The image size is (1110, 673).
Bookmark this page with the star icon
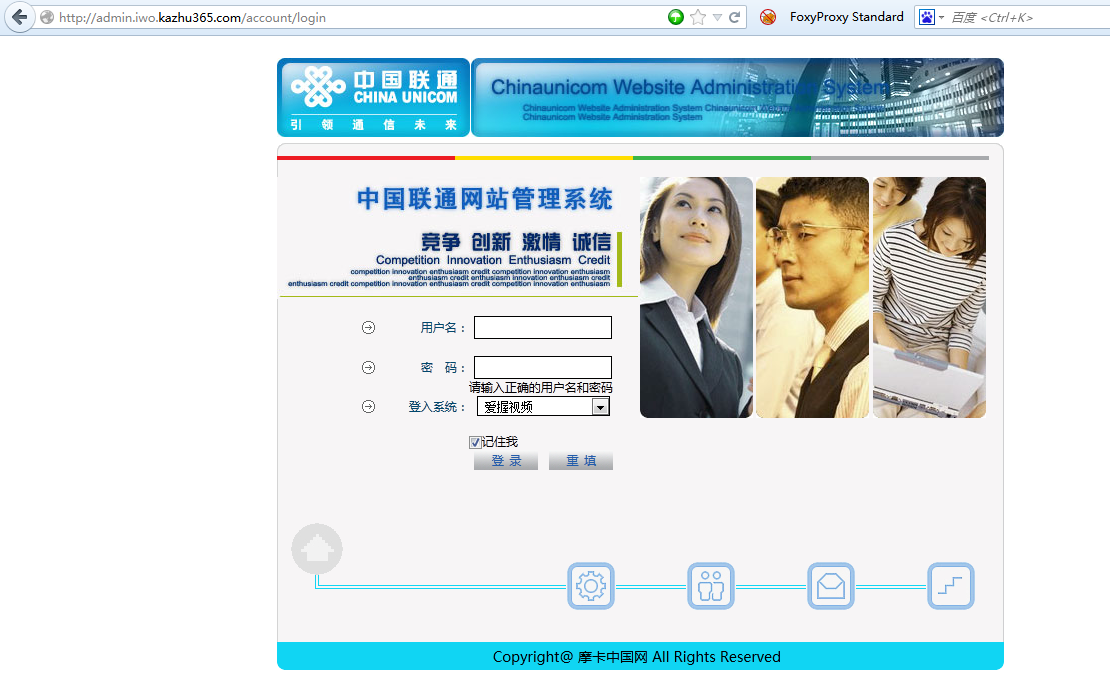698,17
